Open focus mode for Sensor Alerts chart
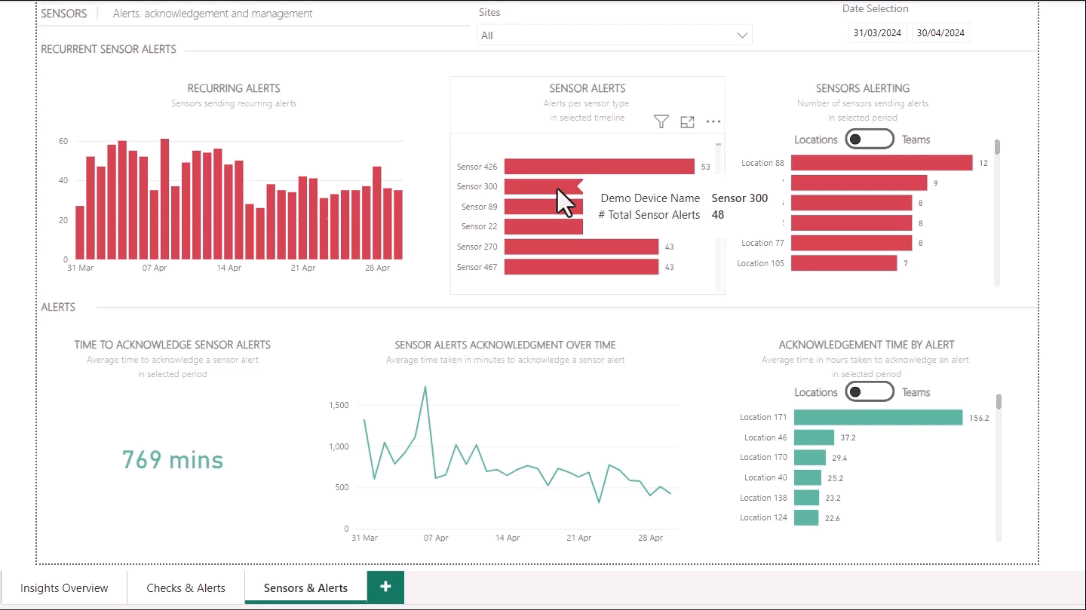Viewport: 1086px width, 610px height. [x=687, y=122]
